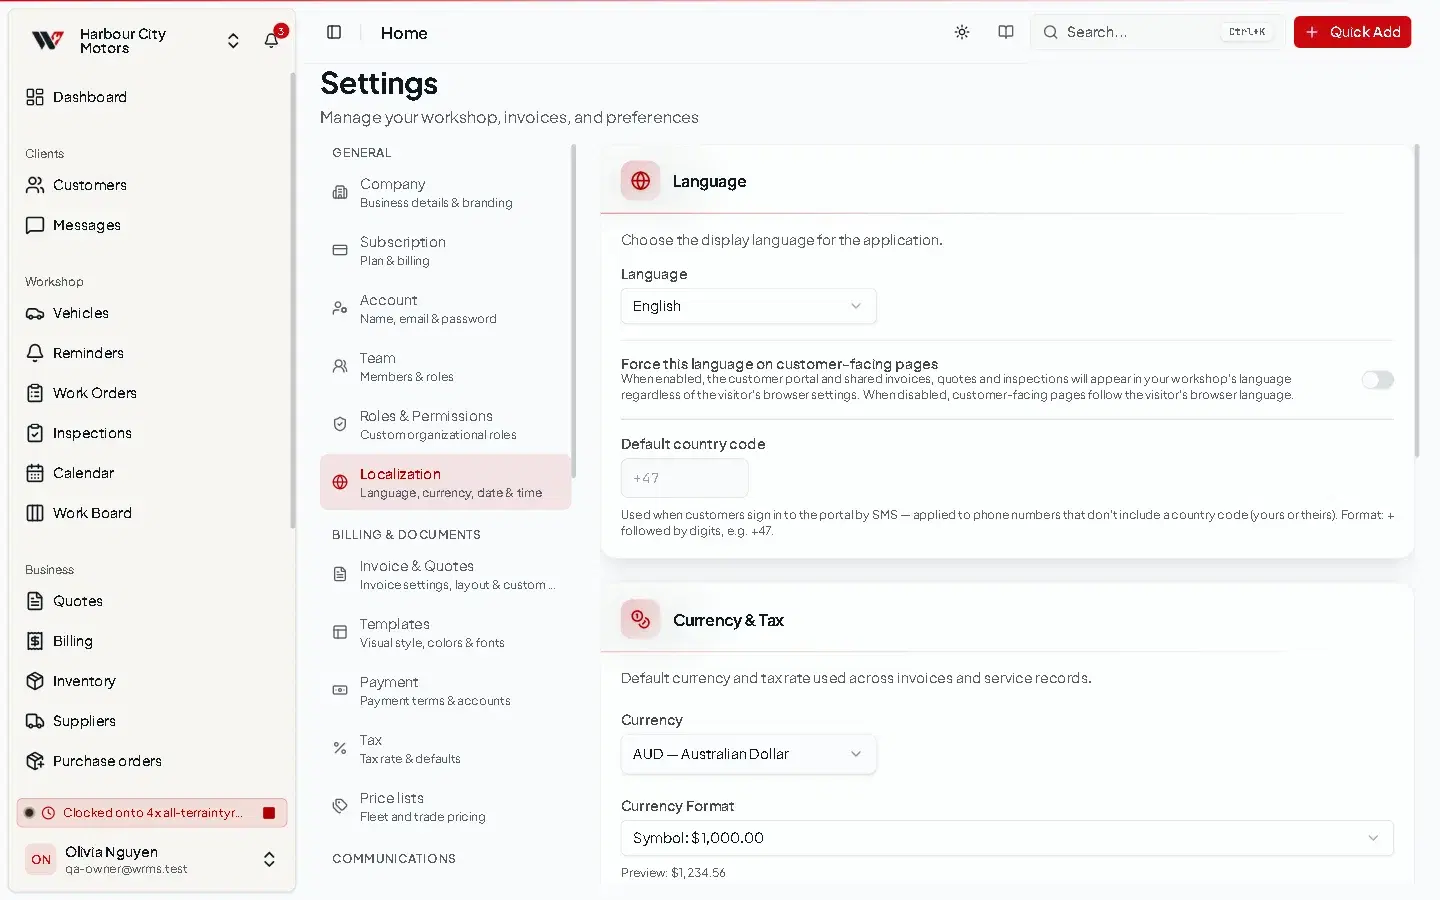Click the Quotes document icon

point(35,601)
